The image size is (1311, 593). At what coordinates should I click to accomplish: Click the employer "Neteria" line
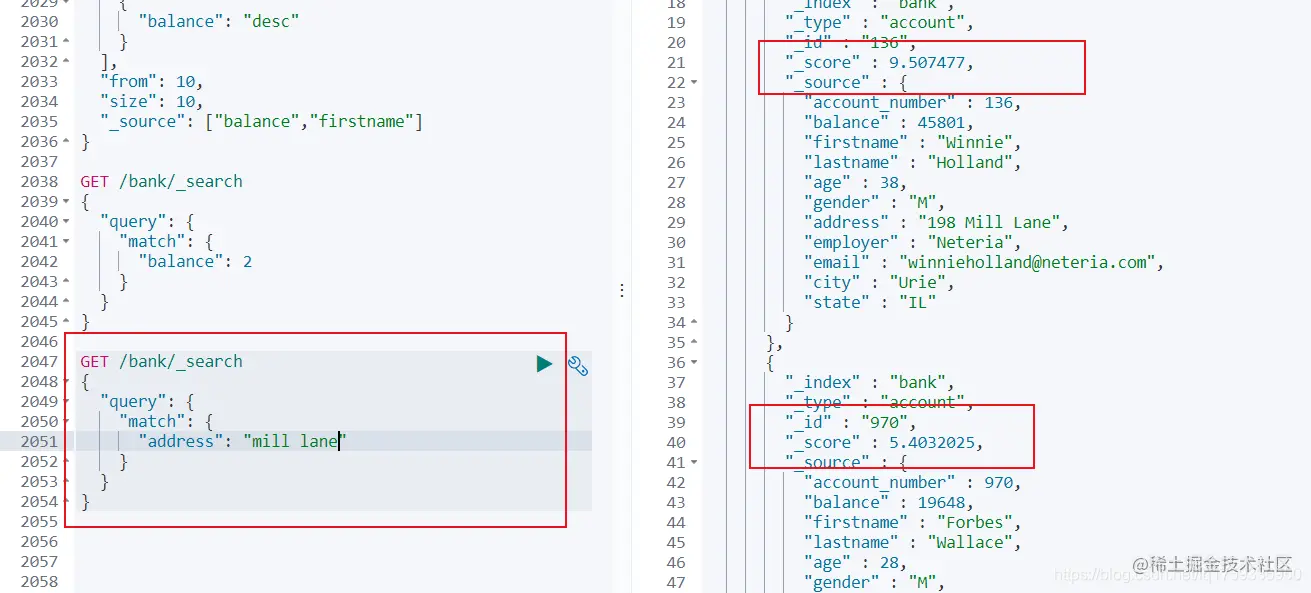tap(913, 242)
